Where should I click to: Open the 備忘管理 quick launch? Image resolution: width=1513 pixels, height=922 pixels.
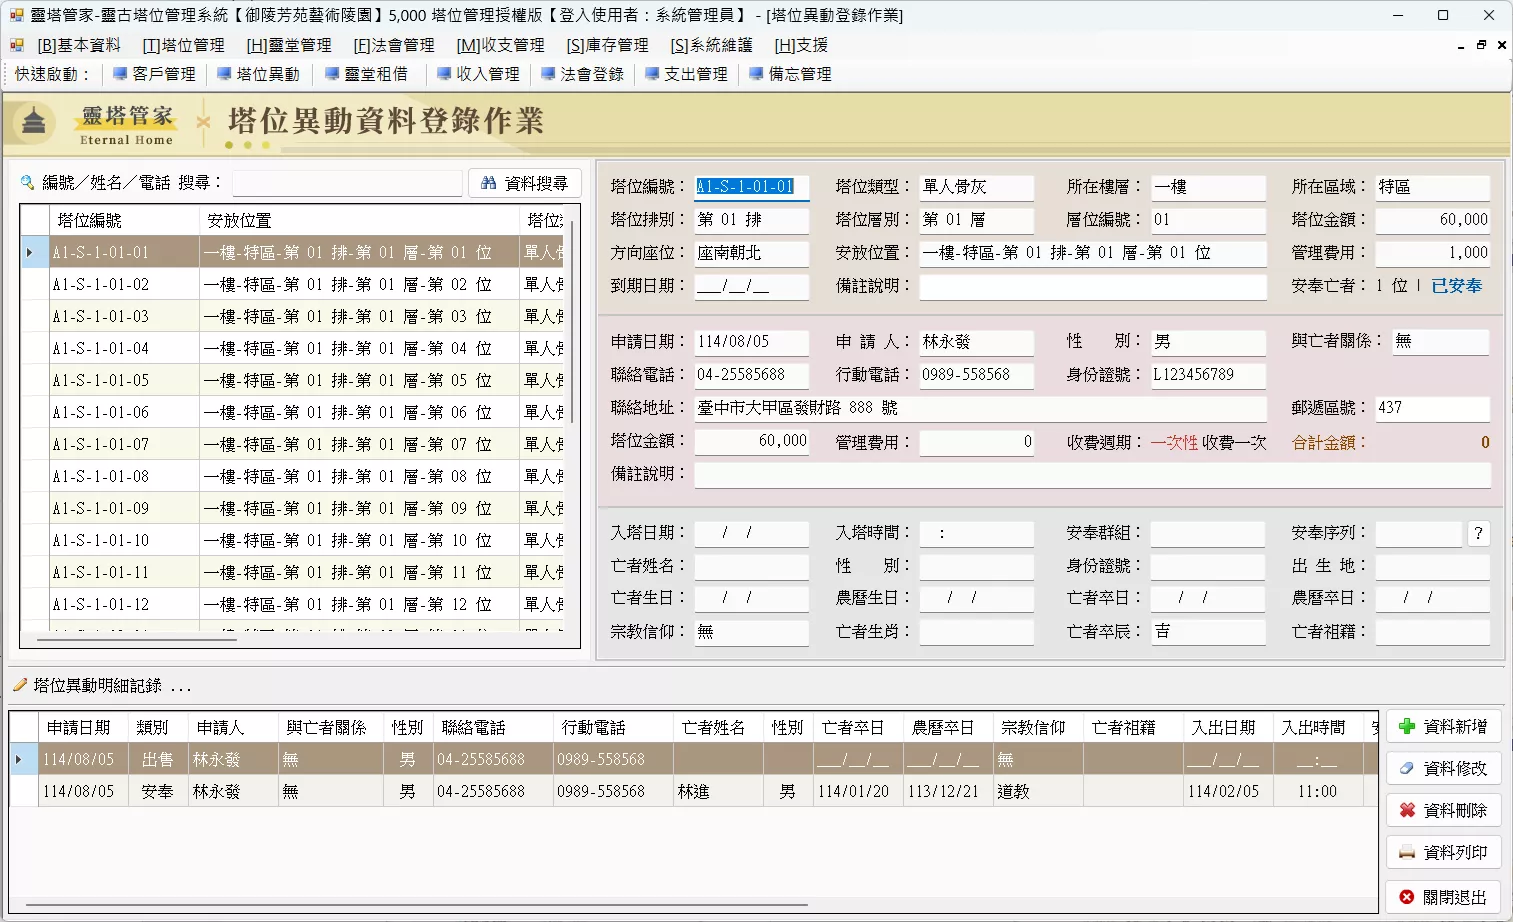(790, 74)
